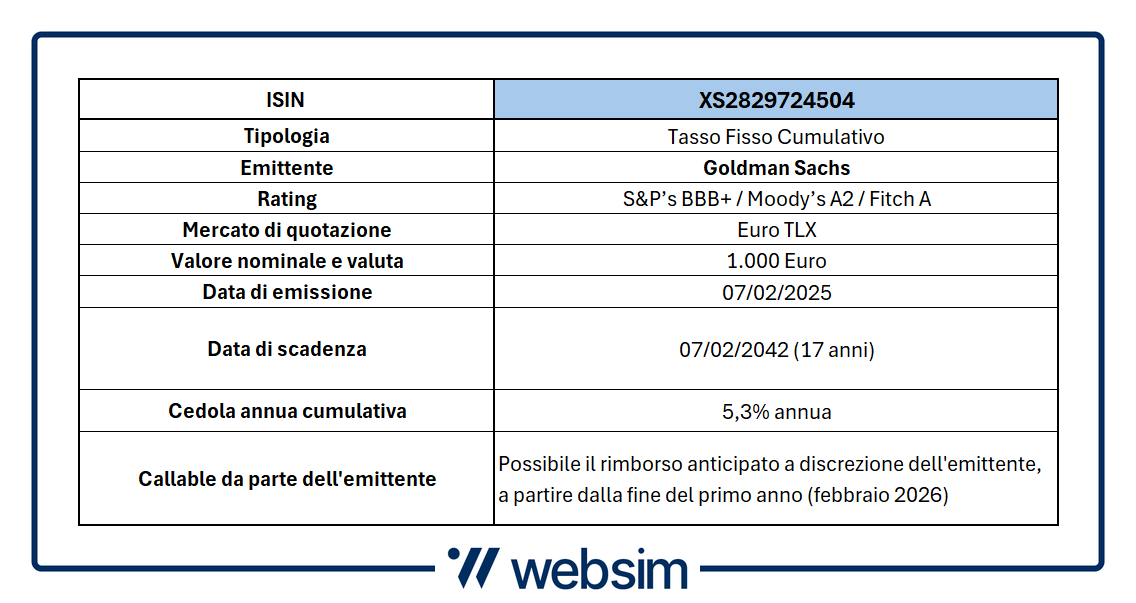Select the Rating label cell
The width and height of the screenshot is (1136, 603).
click(x=286, y=199)
